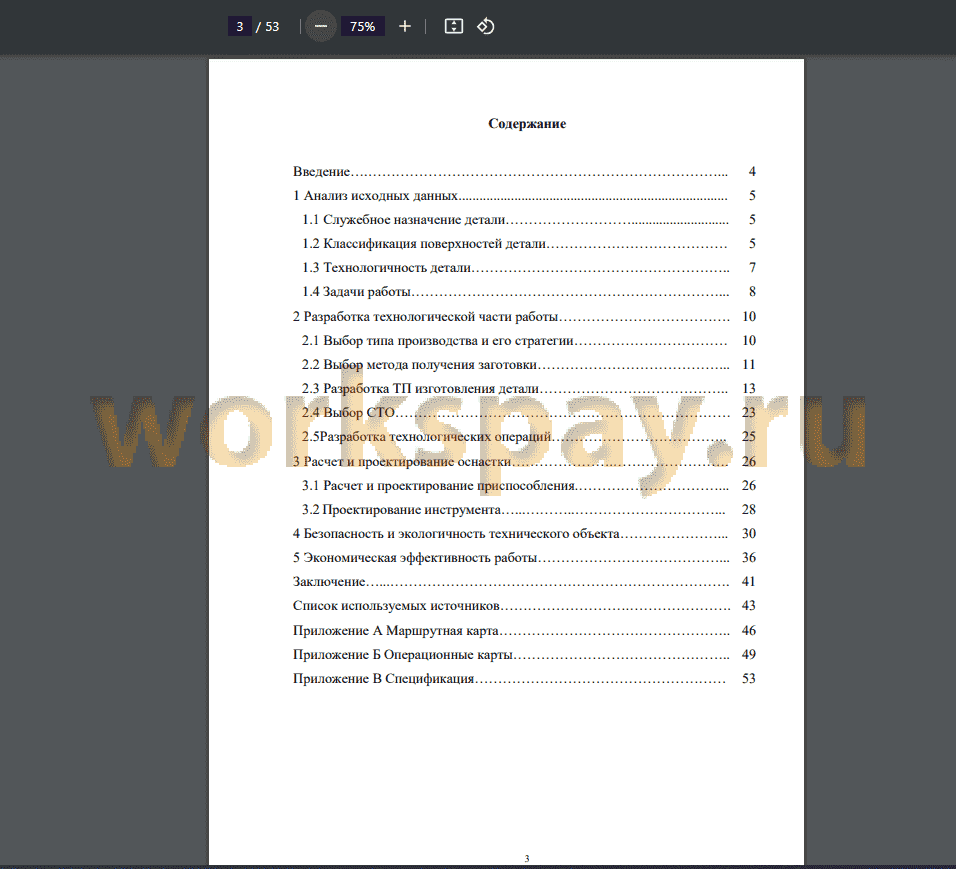Click '3.2 Проектирование инструмента' entry
The height and width of the screenshot is (869, 956).
pos(529,510)
